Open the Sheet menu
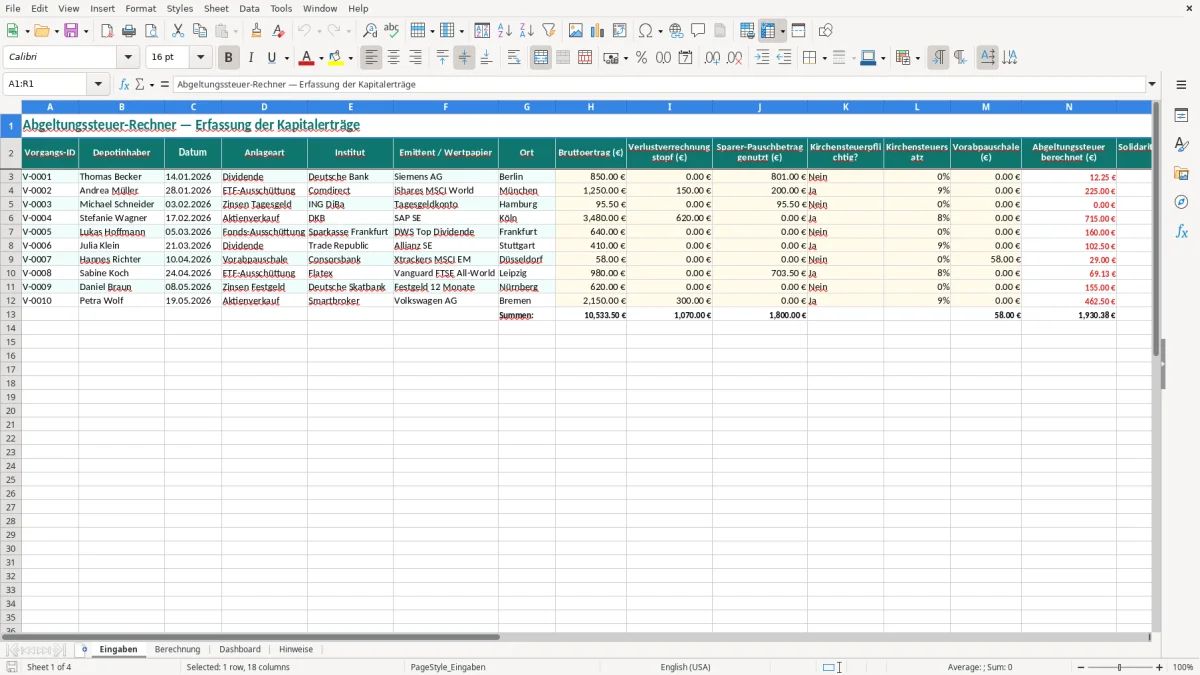The height and width of the screenshot is (675, 1200). [216, 8]
